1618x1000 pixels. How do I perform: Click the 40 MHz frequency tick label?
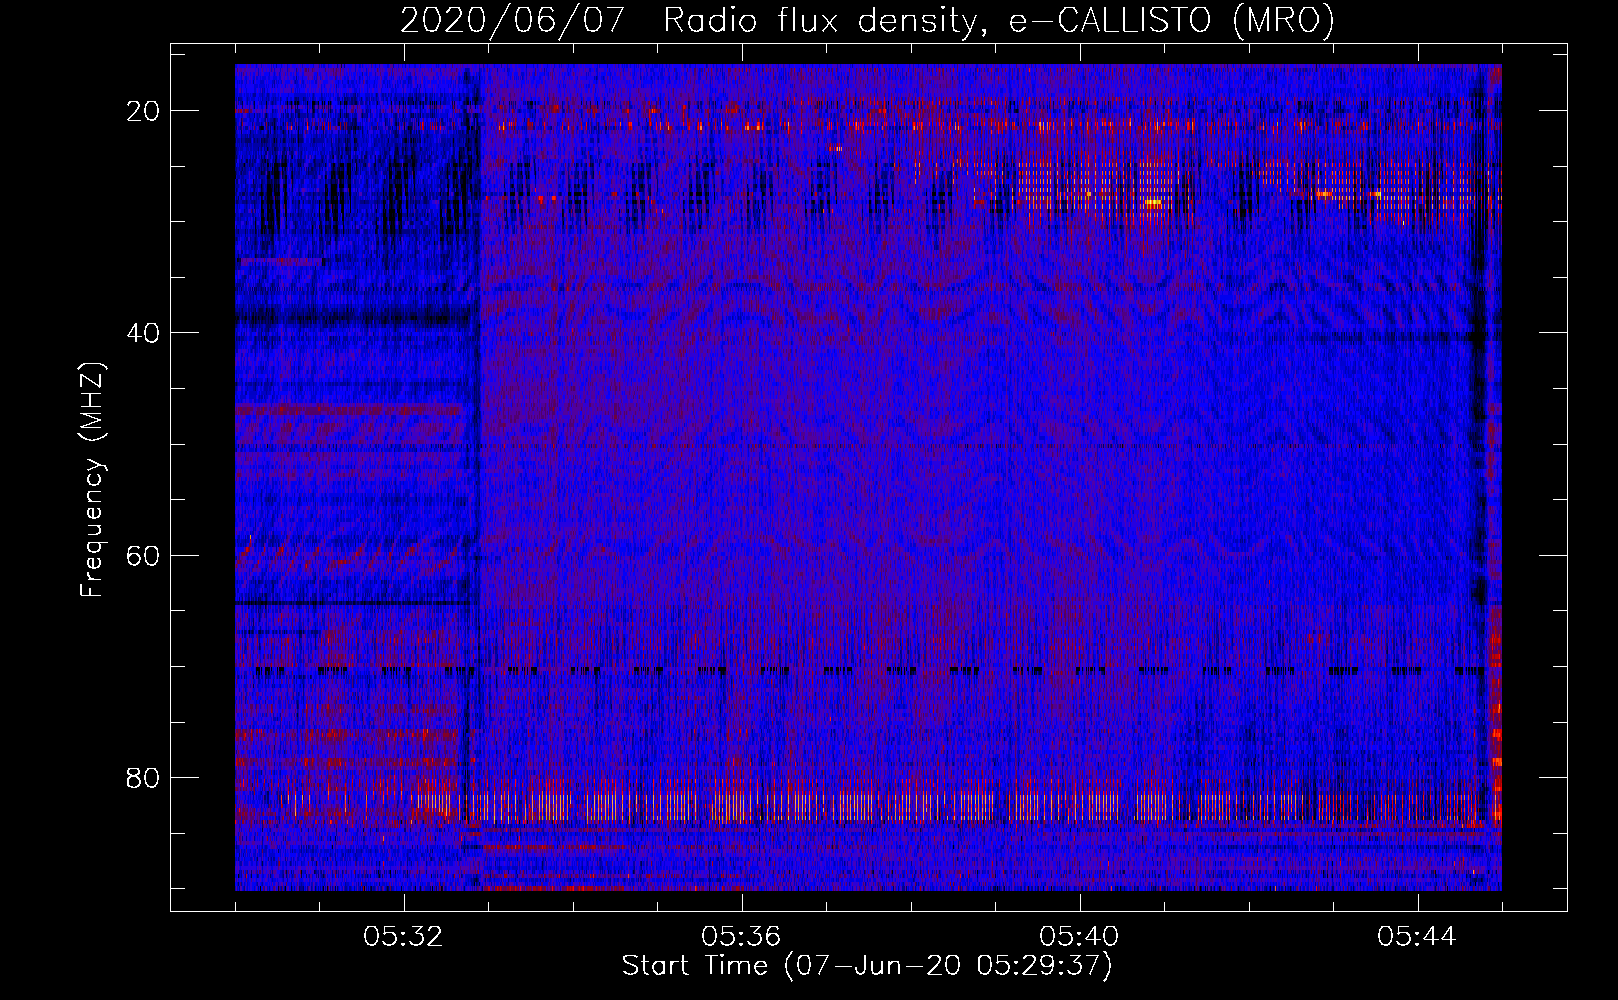pyautogui.click(x=144, y=333)
